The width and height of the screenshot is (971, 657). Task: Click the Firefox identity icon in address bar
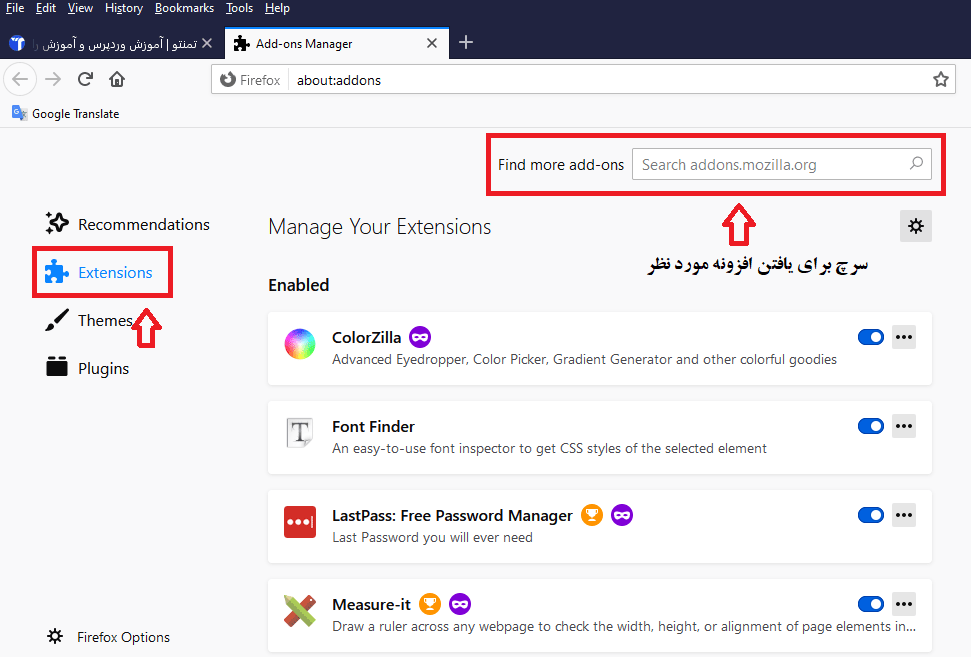point(228,80)
